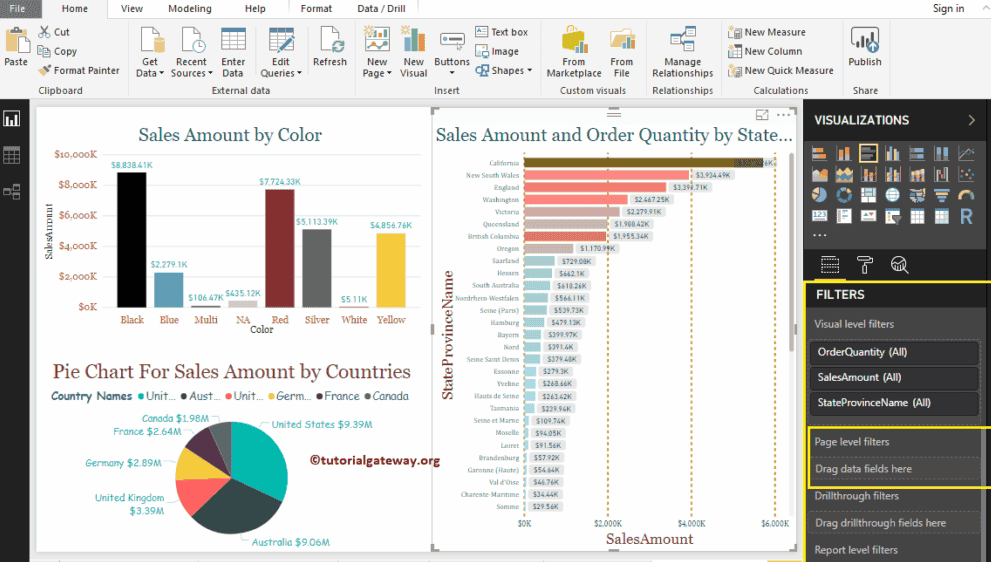Open Relationships view from left sidebar
991x562 pixels.
coord(12,191)
